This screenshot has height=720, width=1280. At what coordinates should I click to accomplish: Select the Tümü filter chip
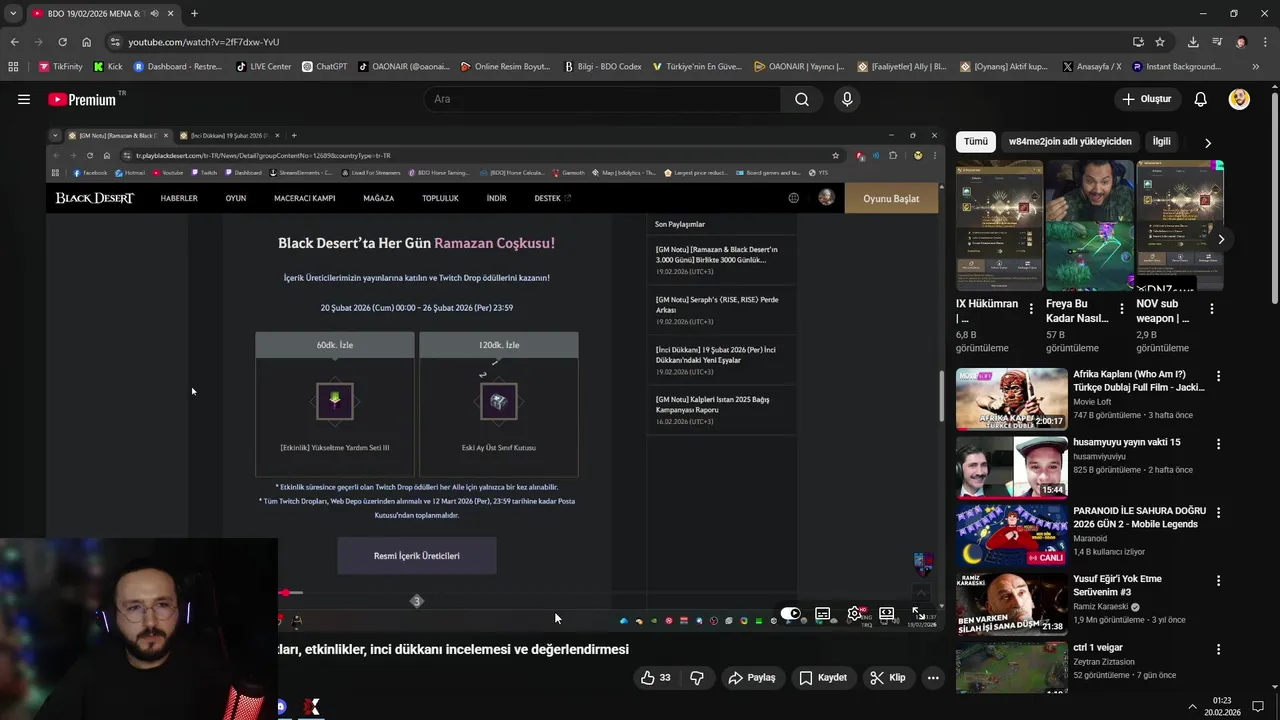[x=976, y=142]
